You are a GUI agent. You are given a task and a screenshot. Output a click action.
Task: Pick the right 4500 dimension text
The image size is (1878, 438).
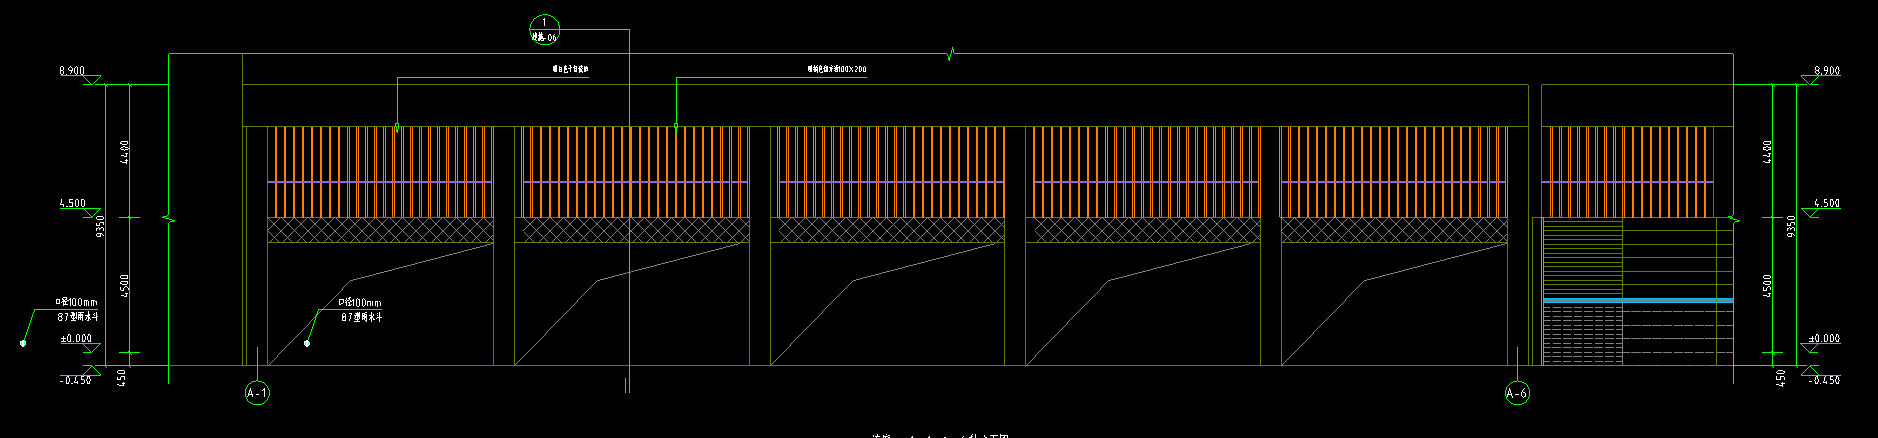click(1768, 286)
